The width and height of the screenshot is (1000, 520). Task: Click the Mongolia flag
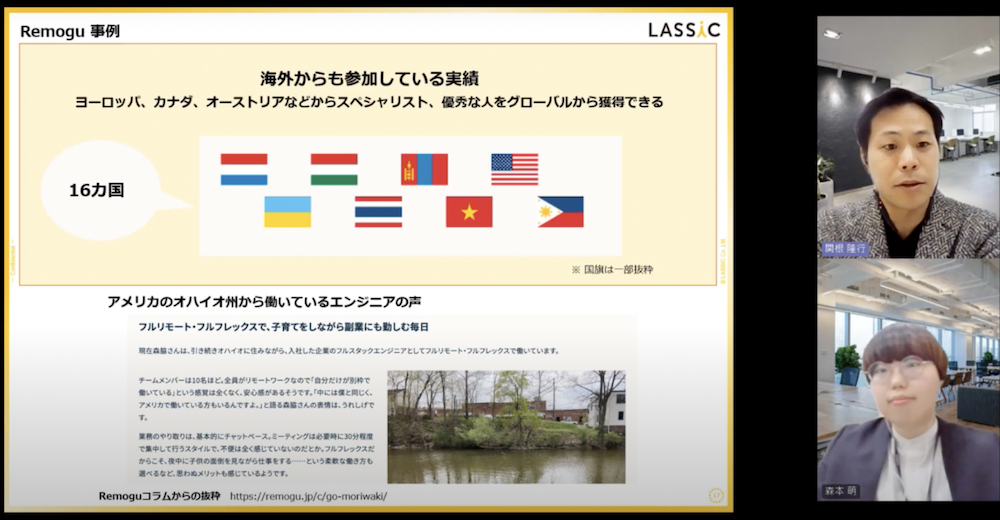pyautogui.click(x=424, y=169)
